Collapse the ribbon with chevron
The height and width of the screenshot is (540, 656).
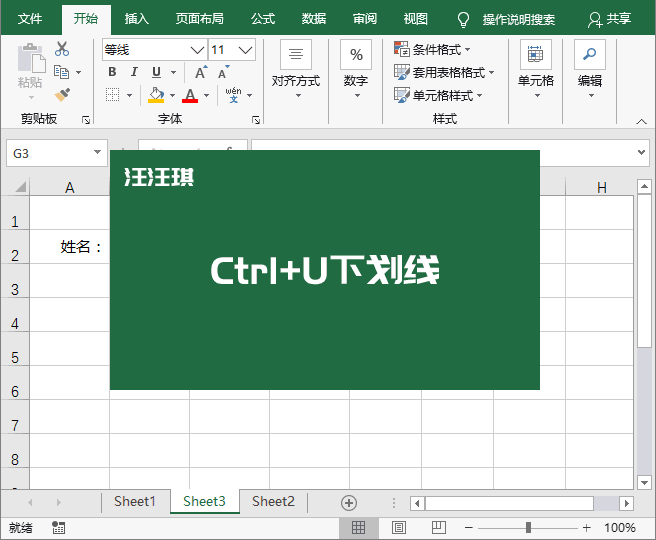tap(641, 121)
